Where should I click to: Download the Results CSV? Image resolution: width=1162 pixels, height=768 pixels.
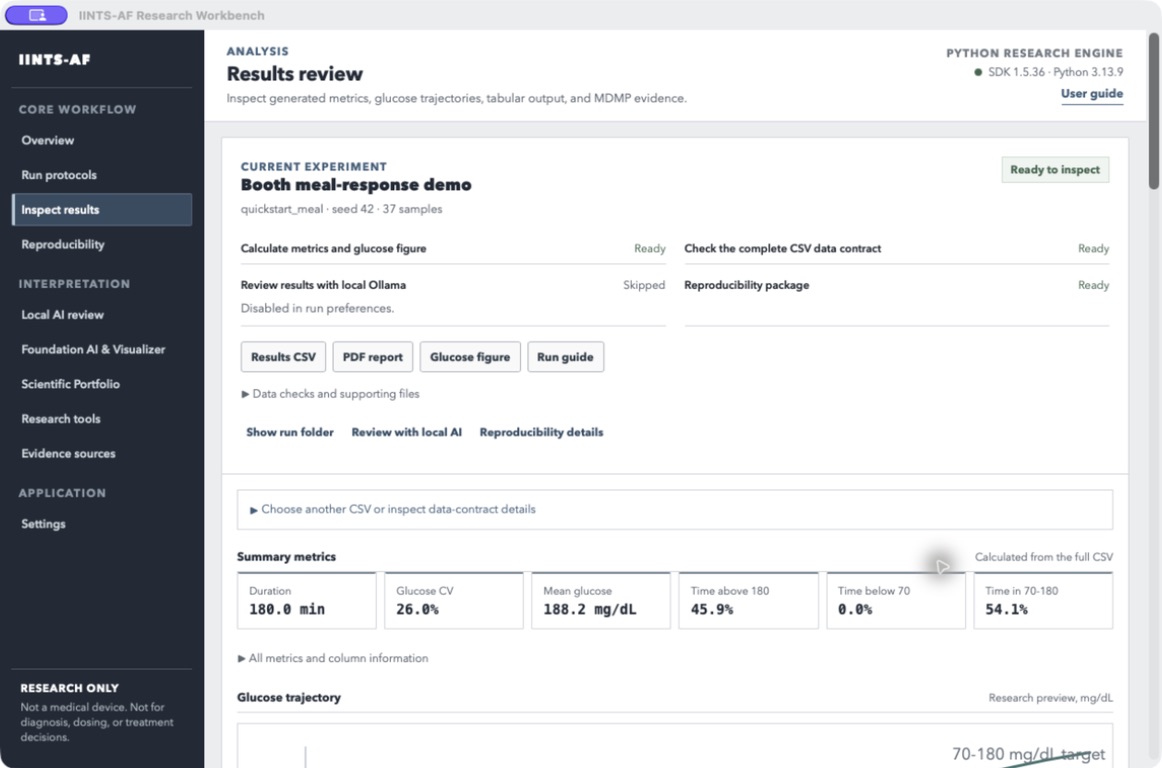283,357
